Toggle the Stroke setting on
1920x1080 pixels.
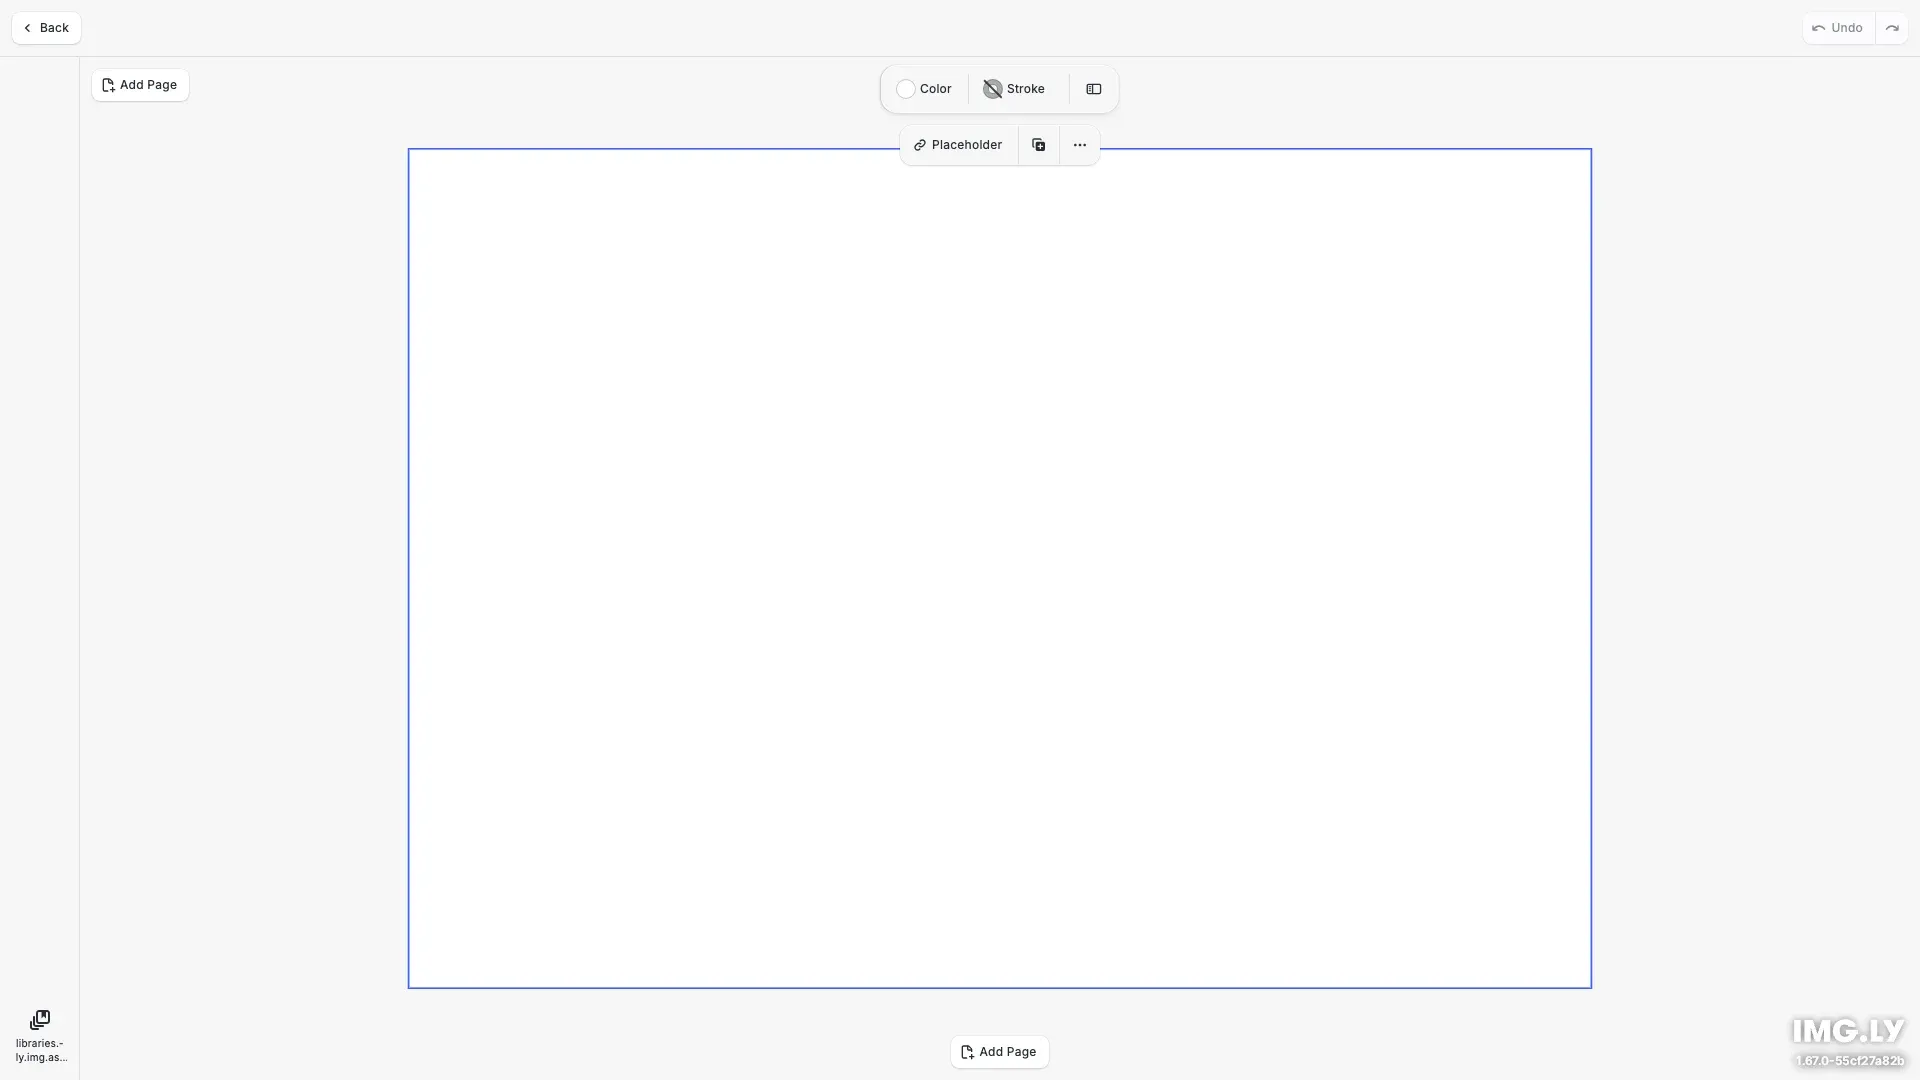point(1014,88)
